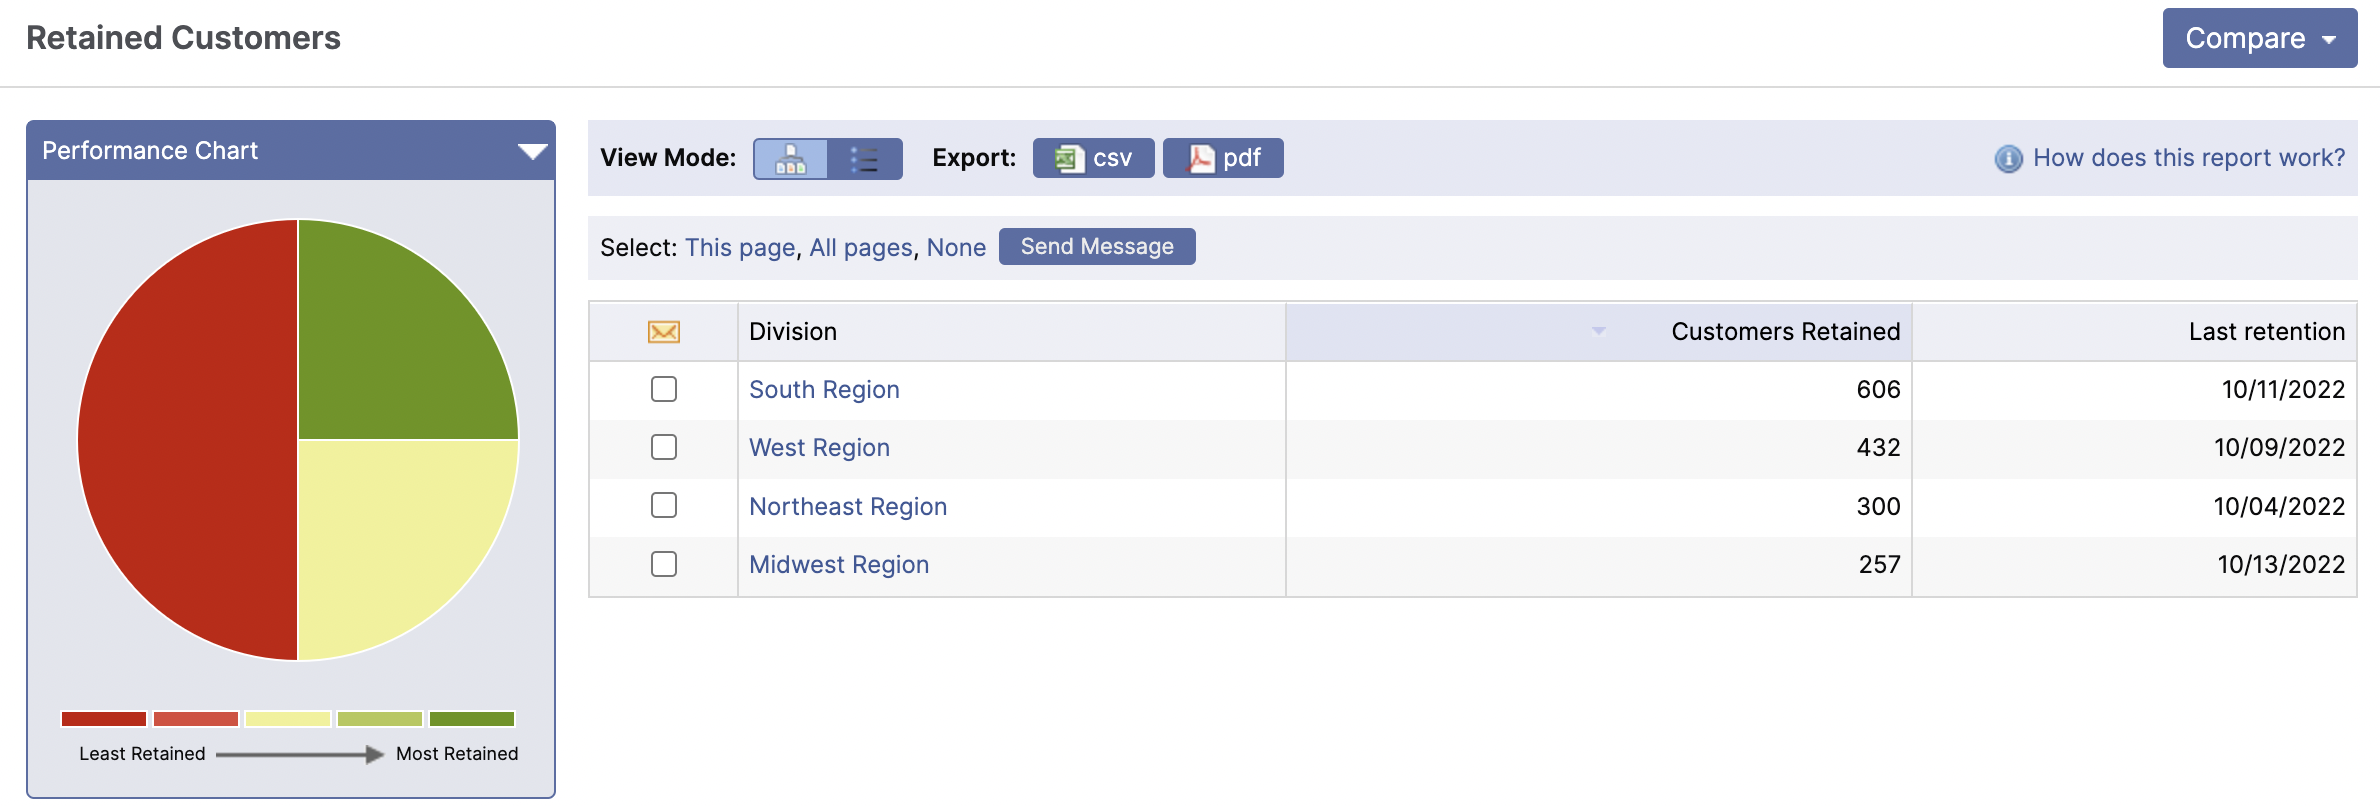Open the South Region division
The image size is (2380, 806).
[x=824, y=390]
